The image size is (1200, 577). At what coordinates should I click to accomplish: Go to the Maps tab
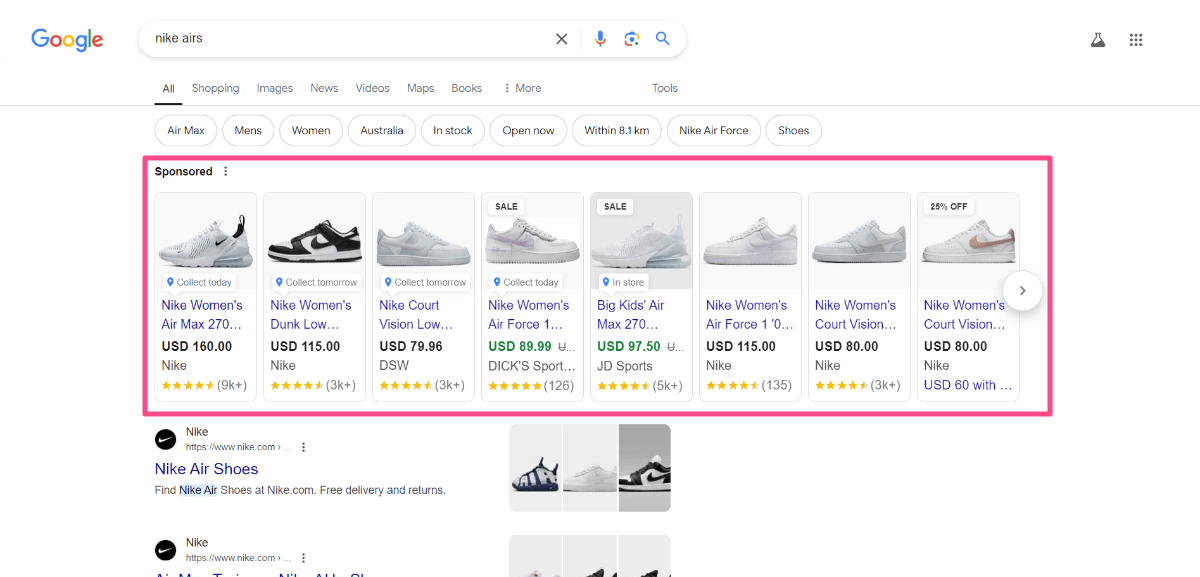coord(421,88)
